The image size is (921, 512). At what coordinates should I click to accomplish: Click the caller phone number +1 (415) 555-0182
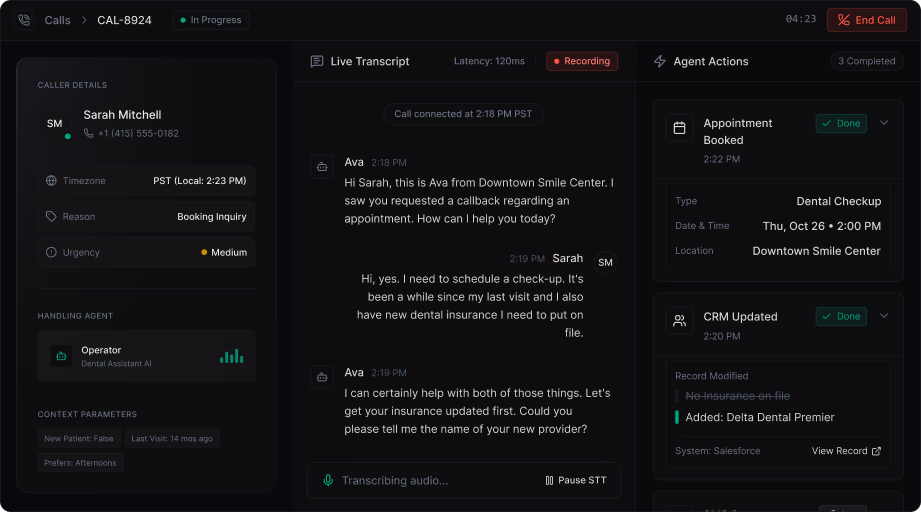coord(138,133)
